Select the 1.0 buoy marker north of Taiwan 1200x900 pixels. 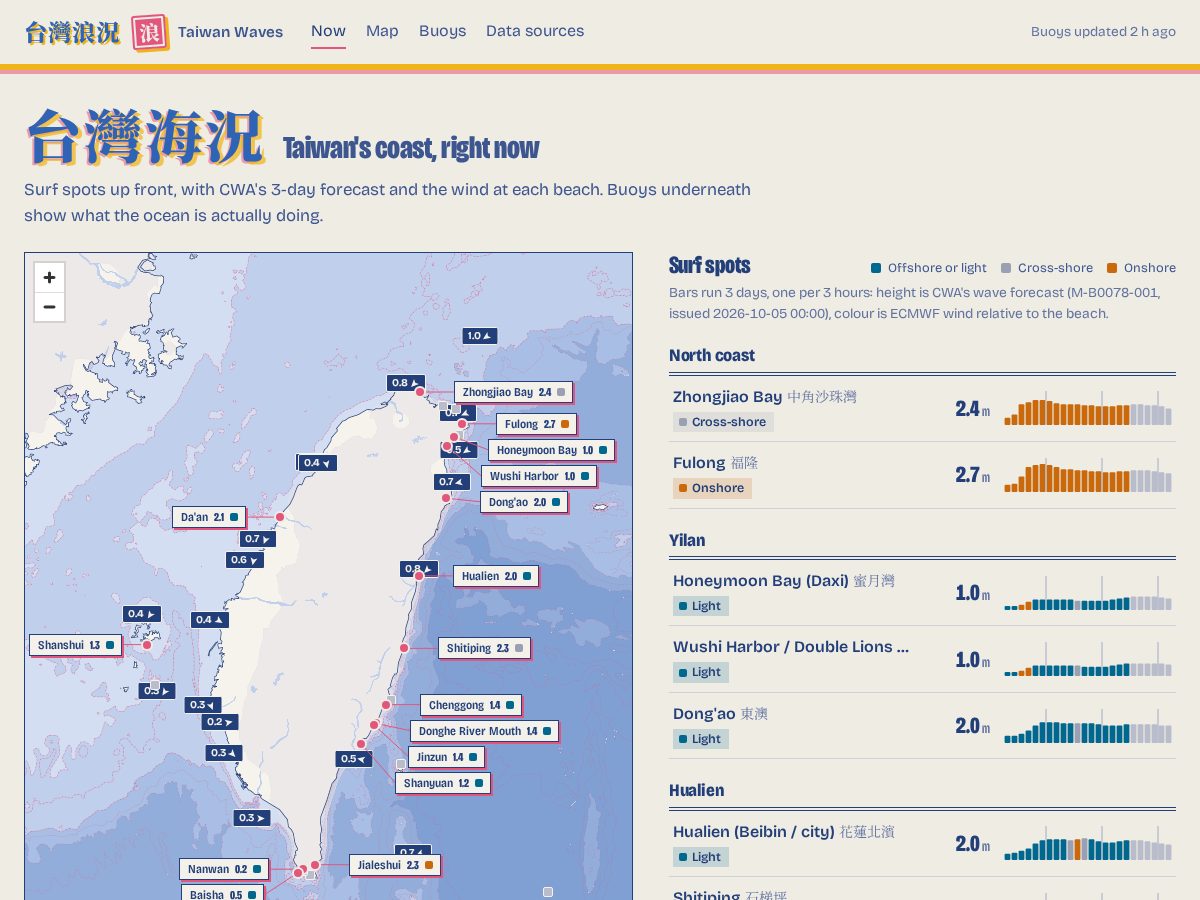coord(480,336)
